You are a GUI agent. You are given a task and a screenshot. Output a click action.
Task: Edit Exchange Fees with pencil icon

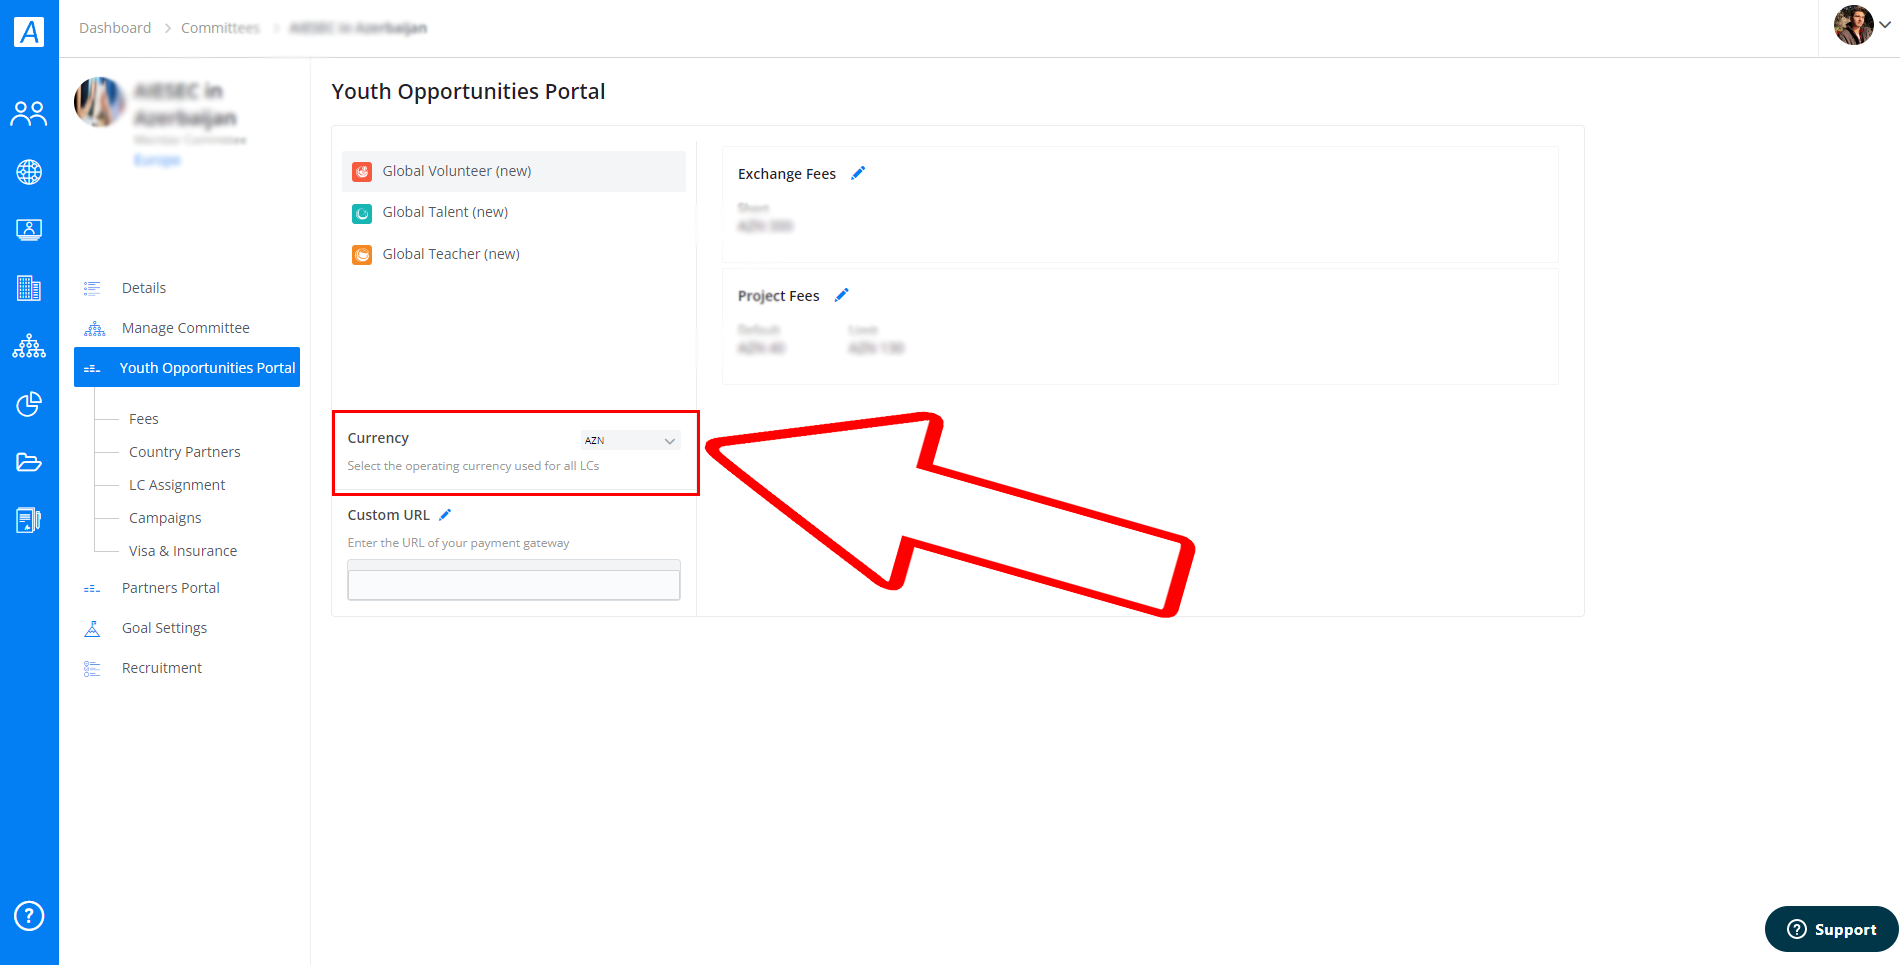click(858, 173)
